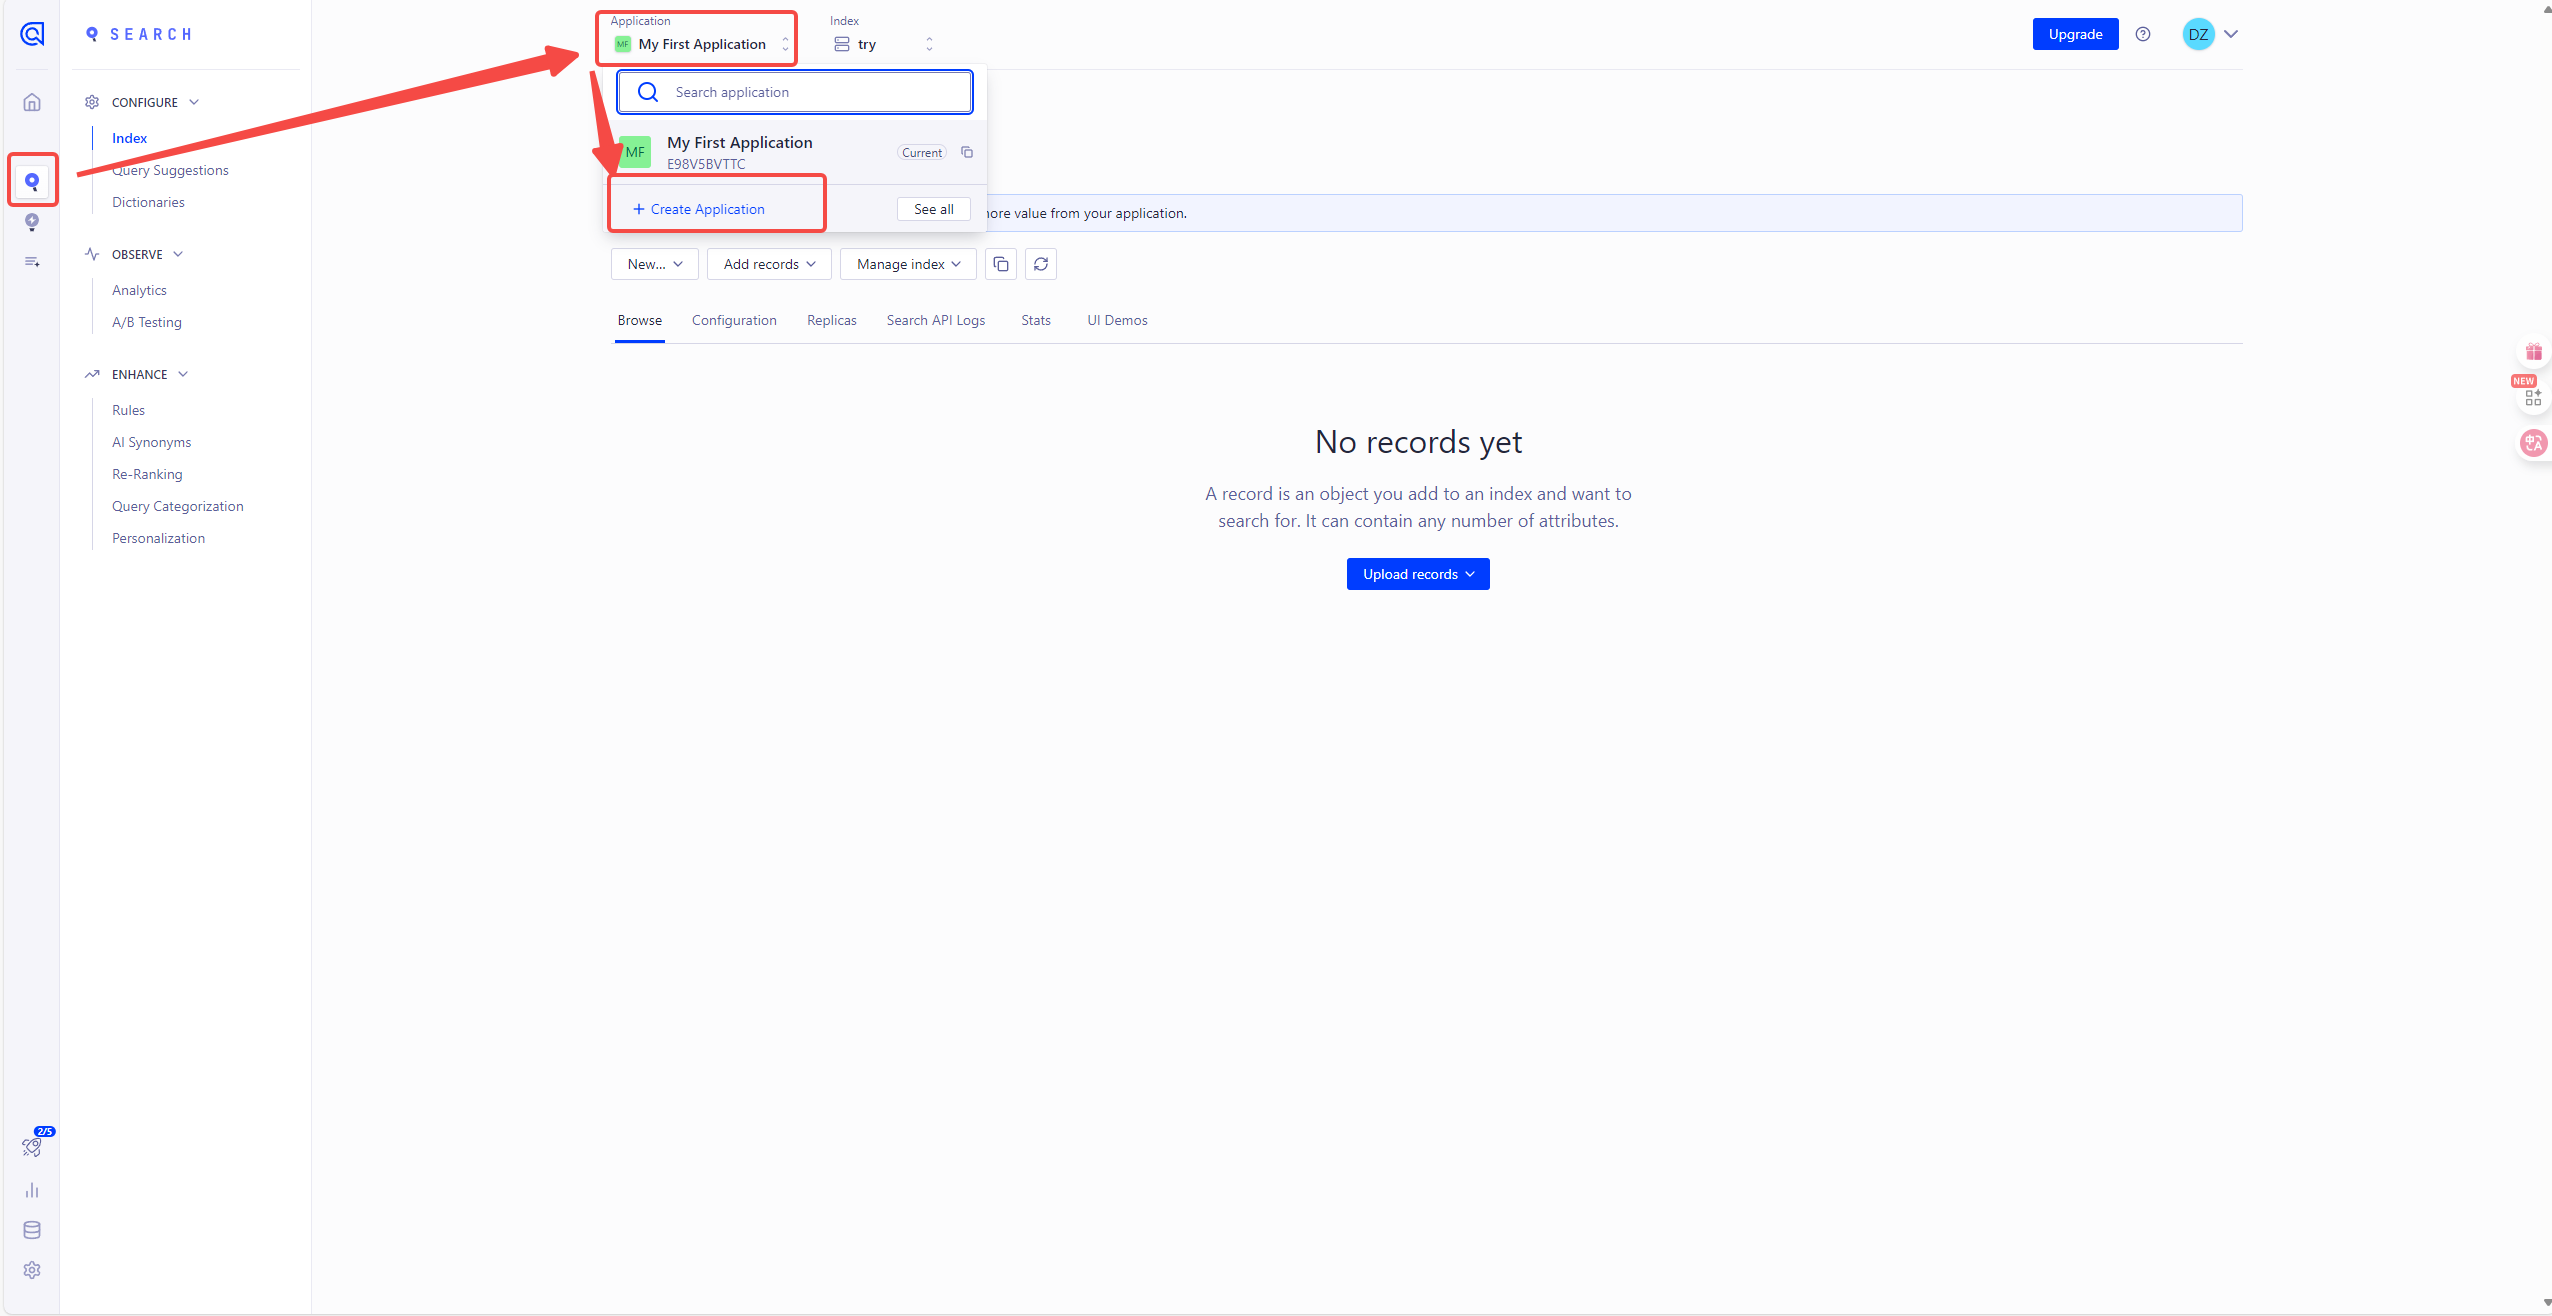Collapse the CONFIGURE section
This screenshot has width=2552, height=1316.
coord(194,102)
